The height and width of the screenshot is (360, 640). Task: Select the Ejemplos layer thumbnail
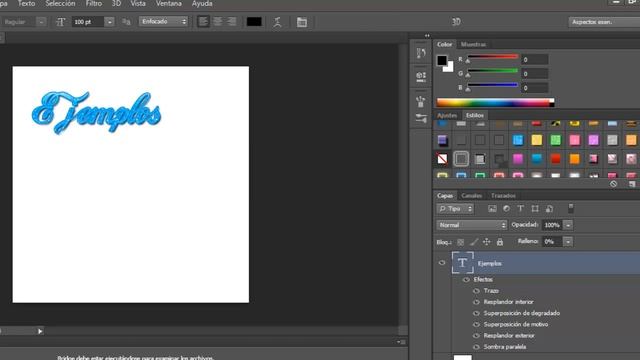pyautogui.click(x=462, y=263)
